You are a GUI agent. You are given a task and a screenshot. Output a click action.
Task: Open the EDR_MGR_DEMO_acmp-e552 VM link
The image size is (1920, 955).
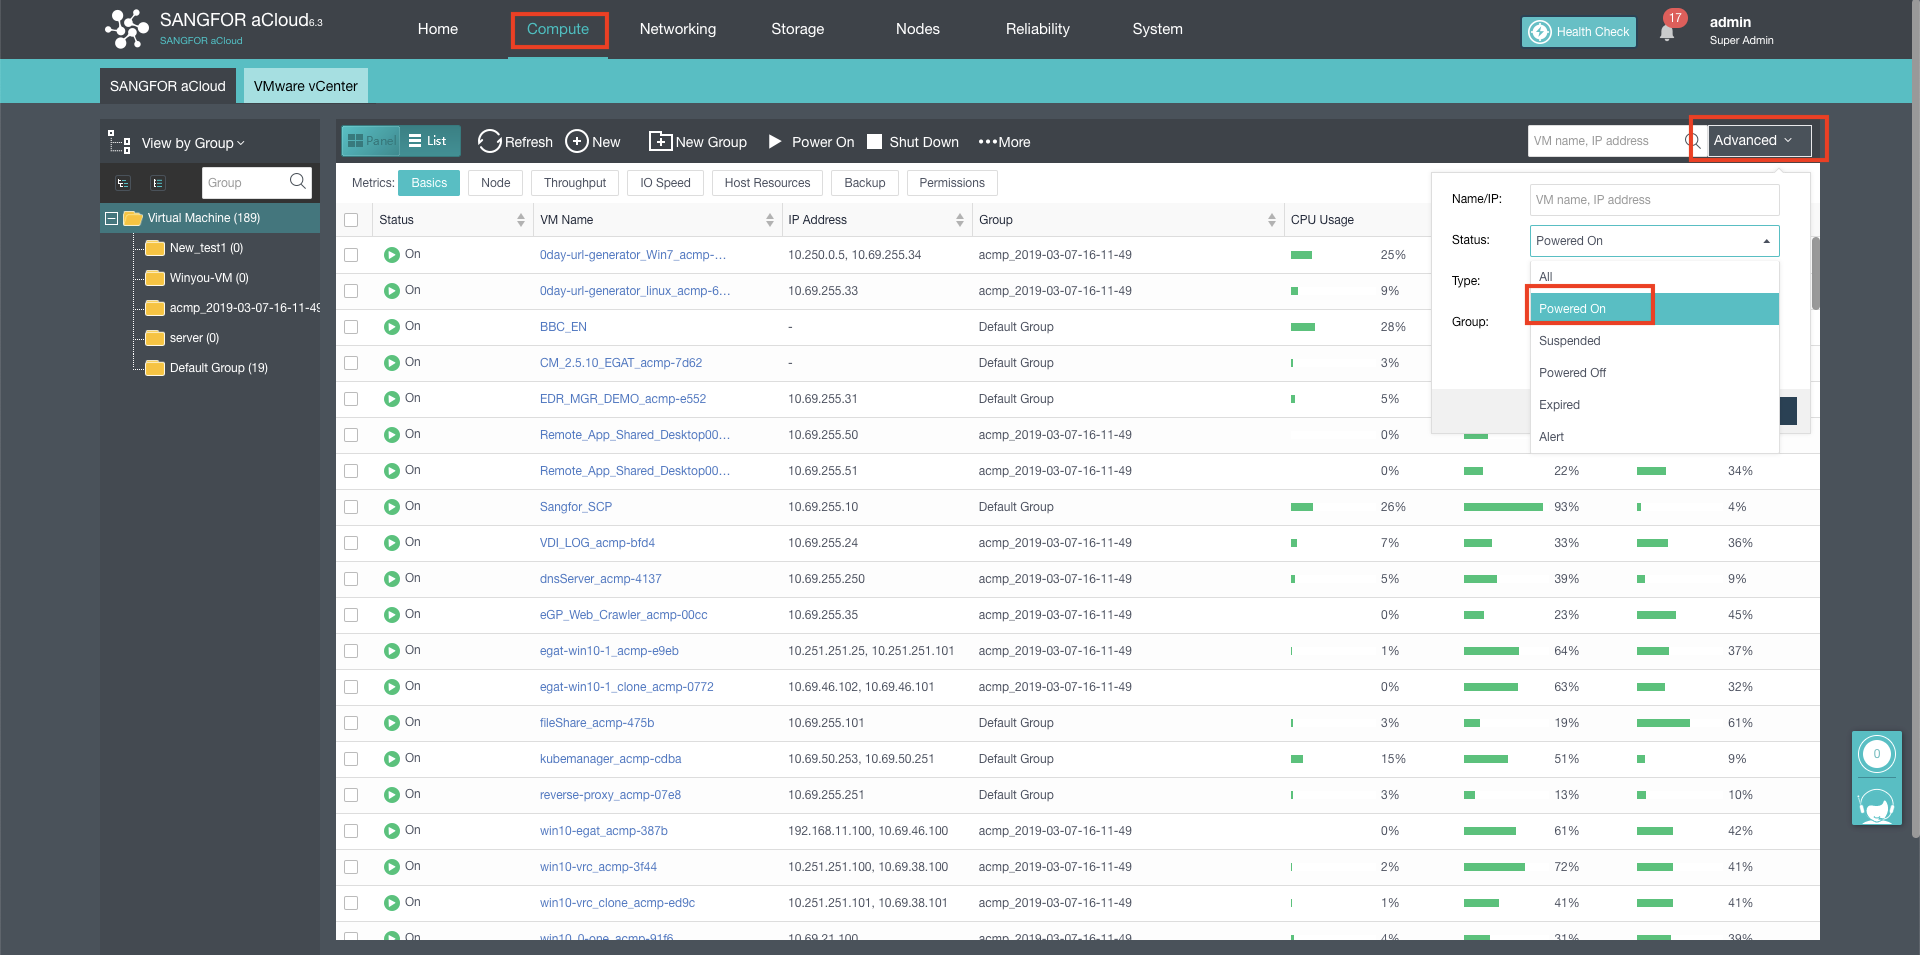(622, 399)
